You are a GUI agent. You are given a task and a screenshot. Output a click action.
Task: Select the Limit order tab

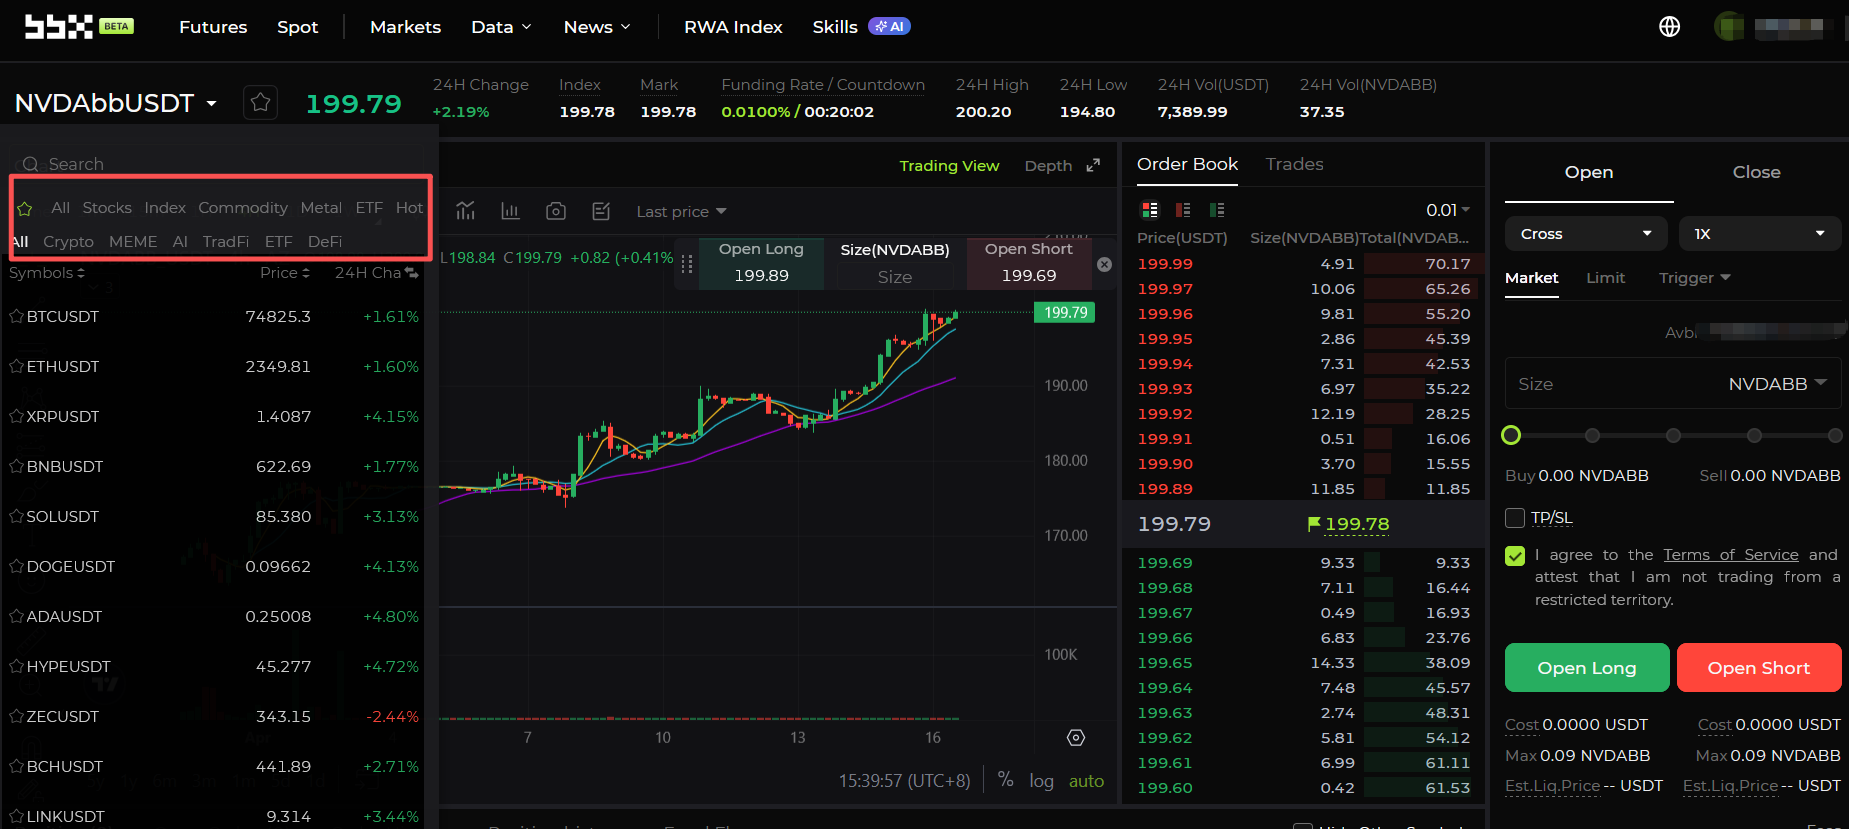coord(1605,278)
